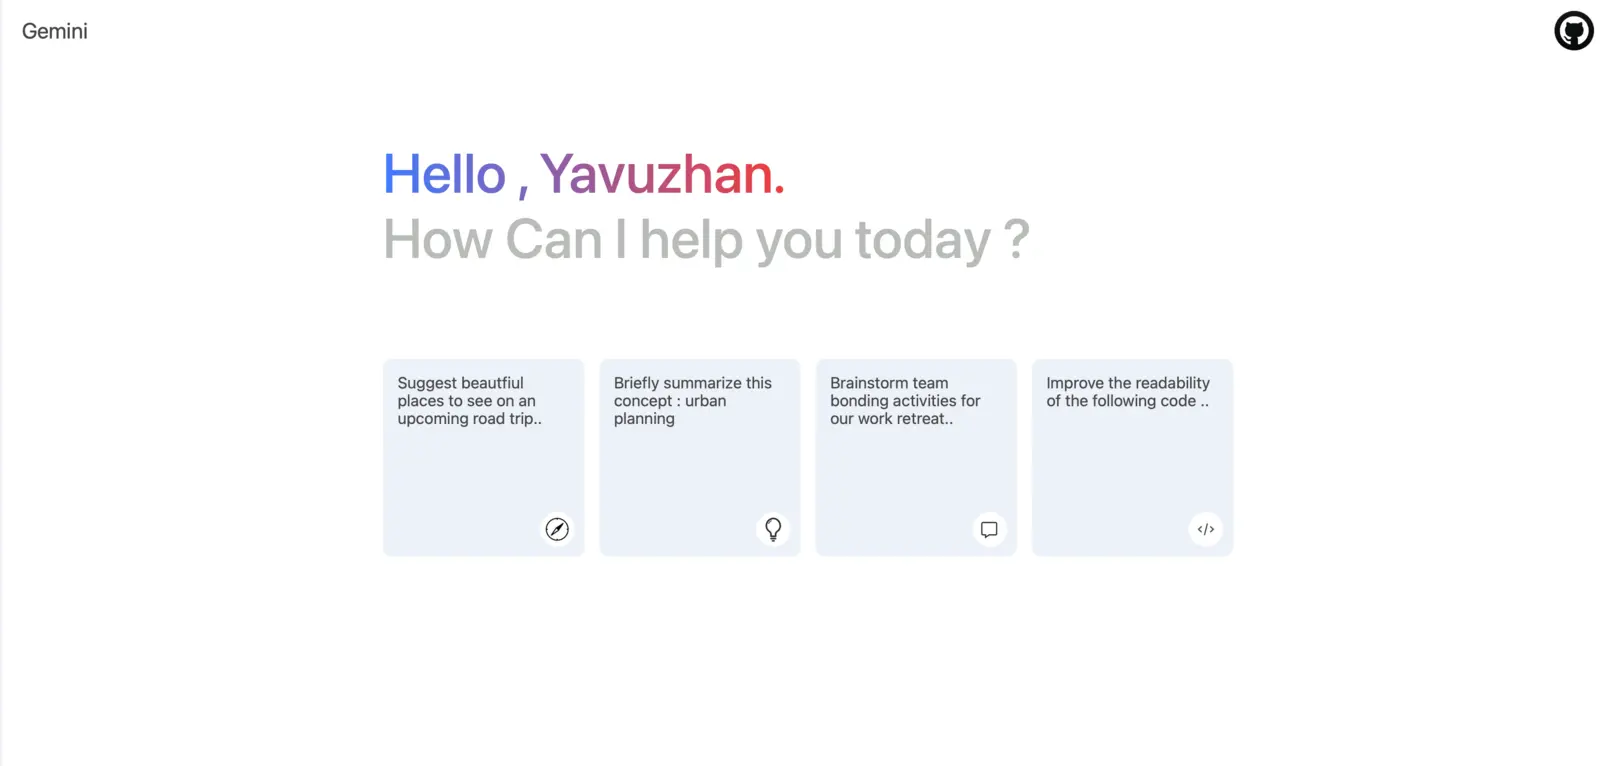Click the comma after 'Hello' in greeting
1600x766 pixels.
523,190
